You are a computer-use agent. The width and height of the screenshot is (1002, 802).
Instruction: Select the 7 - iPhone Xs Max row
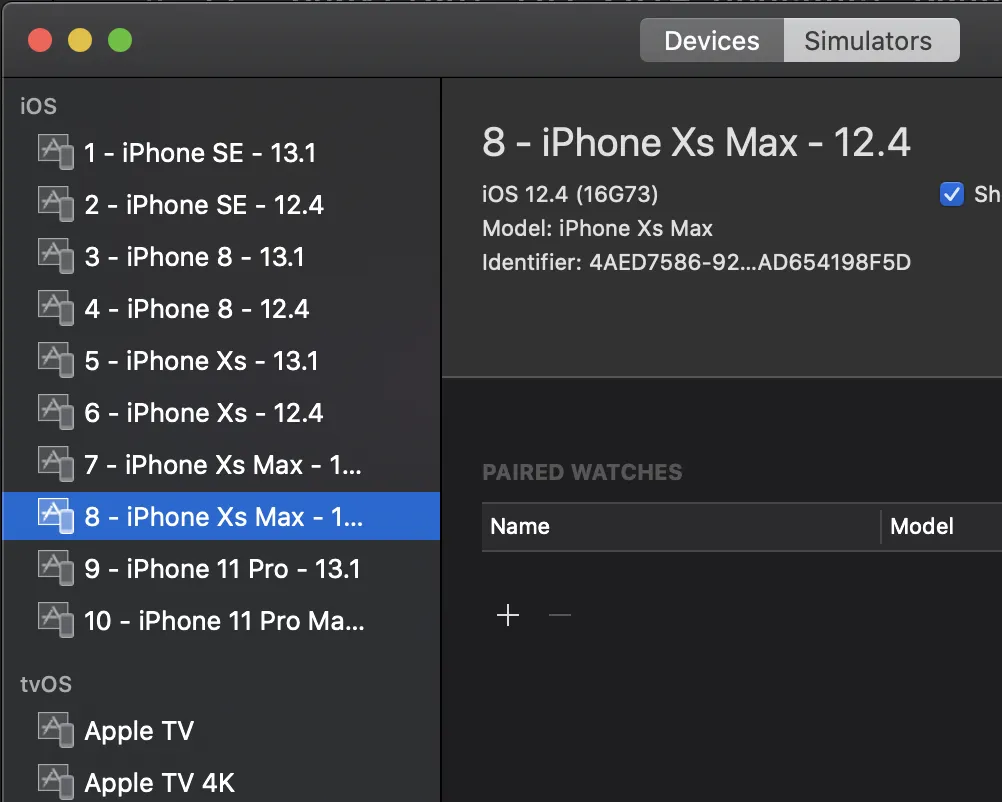[x=221, y=465]
